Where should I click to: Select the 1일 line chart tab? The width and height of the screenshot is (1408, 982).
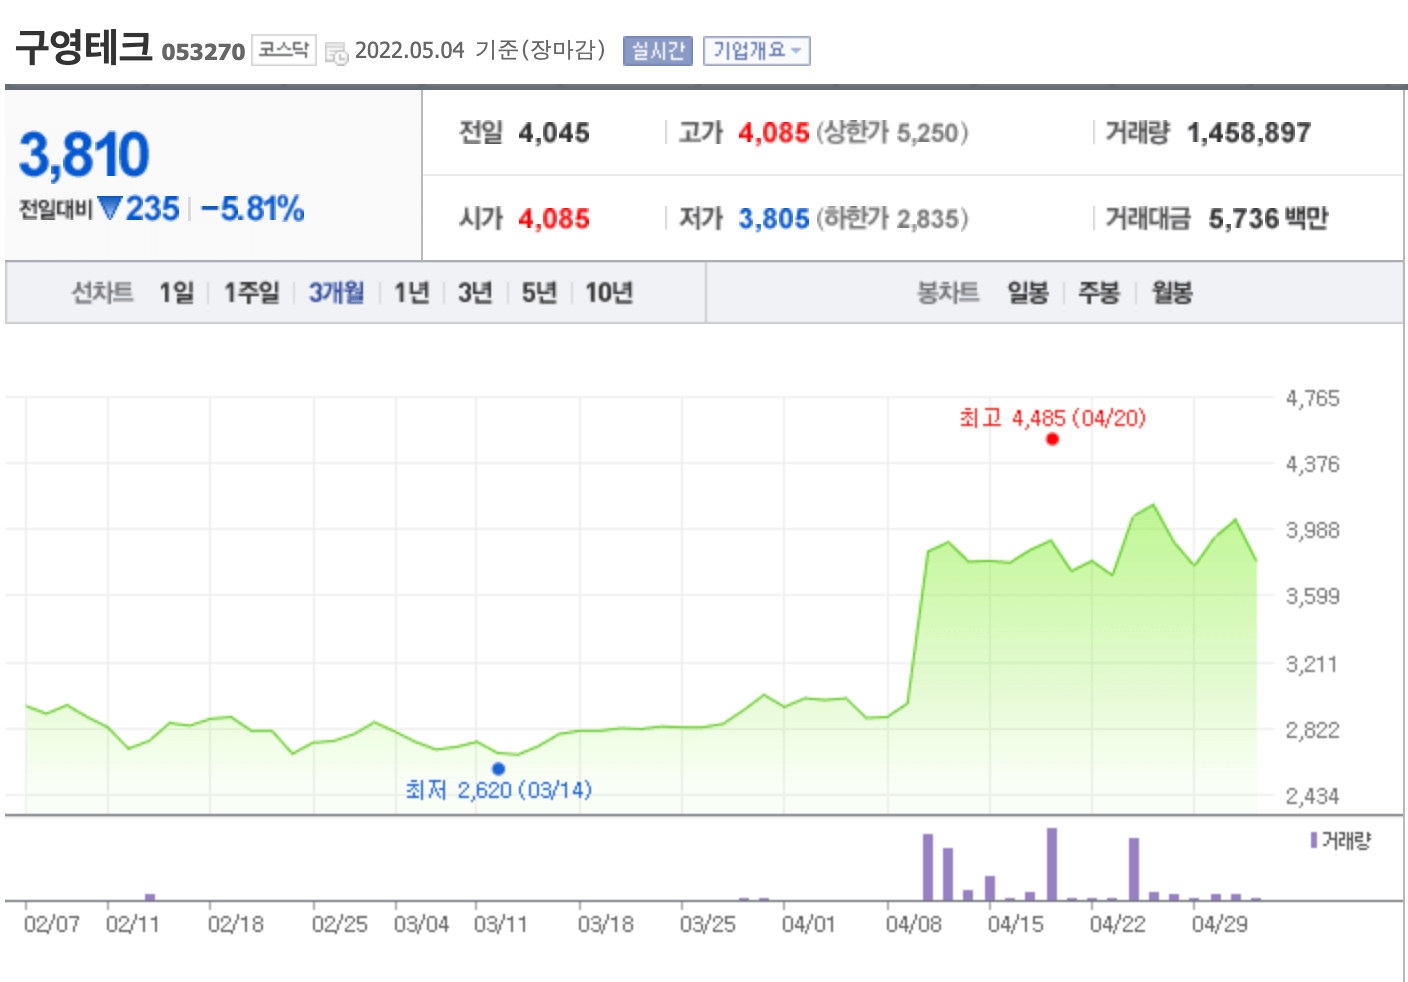pyautogui.click(x=177, y=293)
